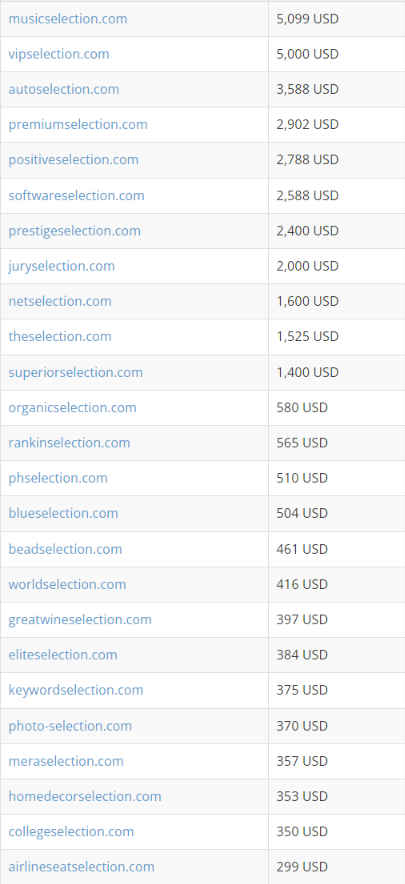Select airlineseatselection.com link

(81, 866)
